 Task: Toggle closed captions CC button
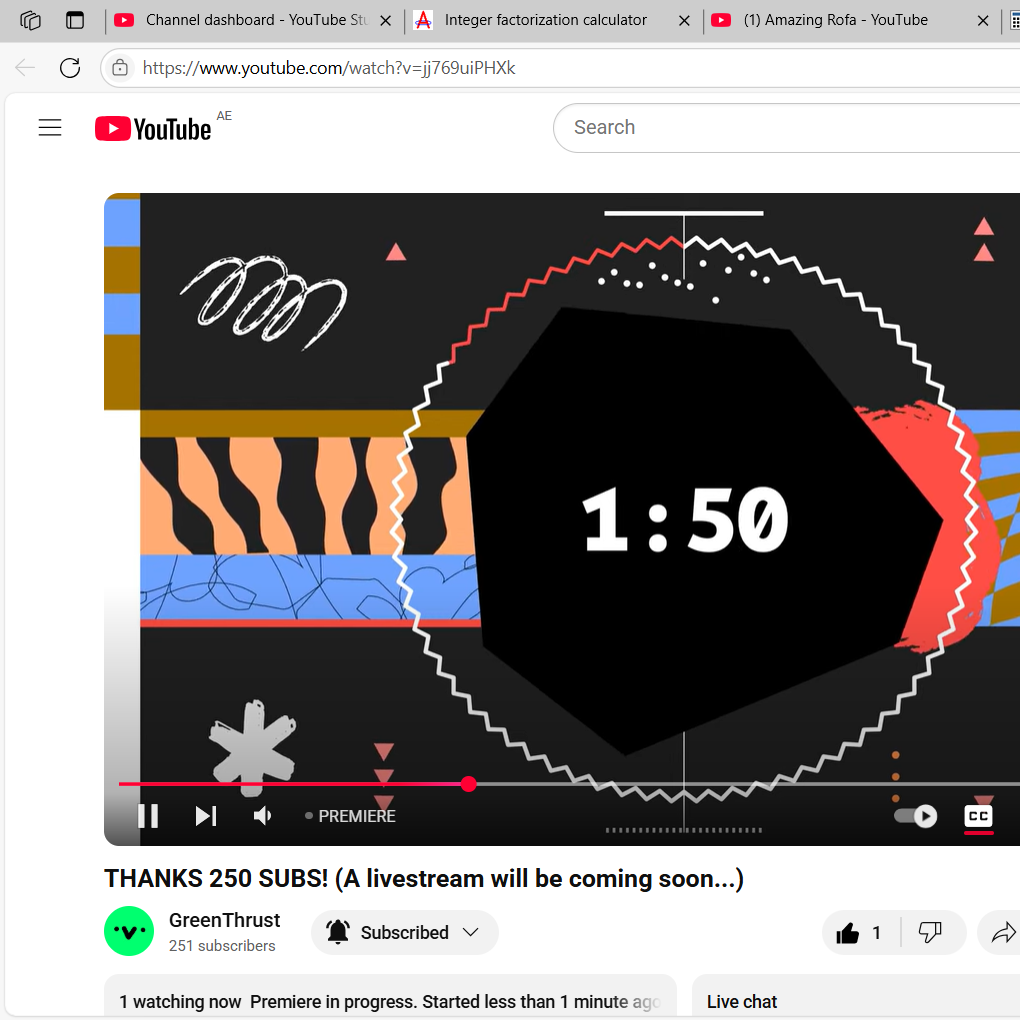978,816
